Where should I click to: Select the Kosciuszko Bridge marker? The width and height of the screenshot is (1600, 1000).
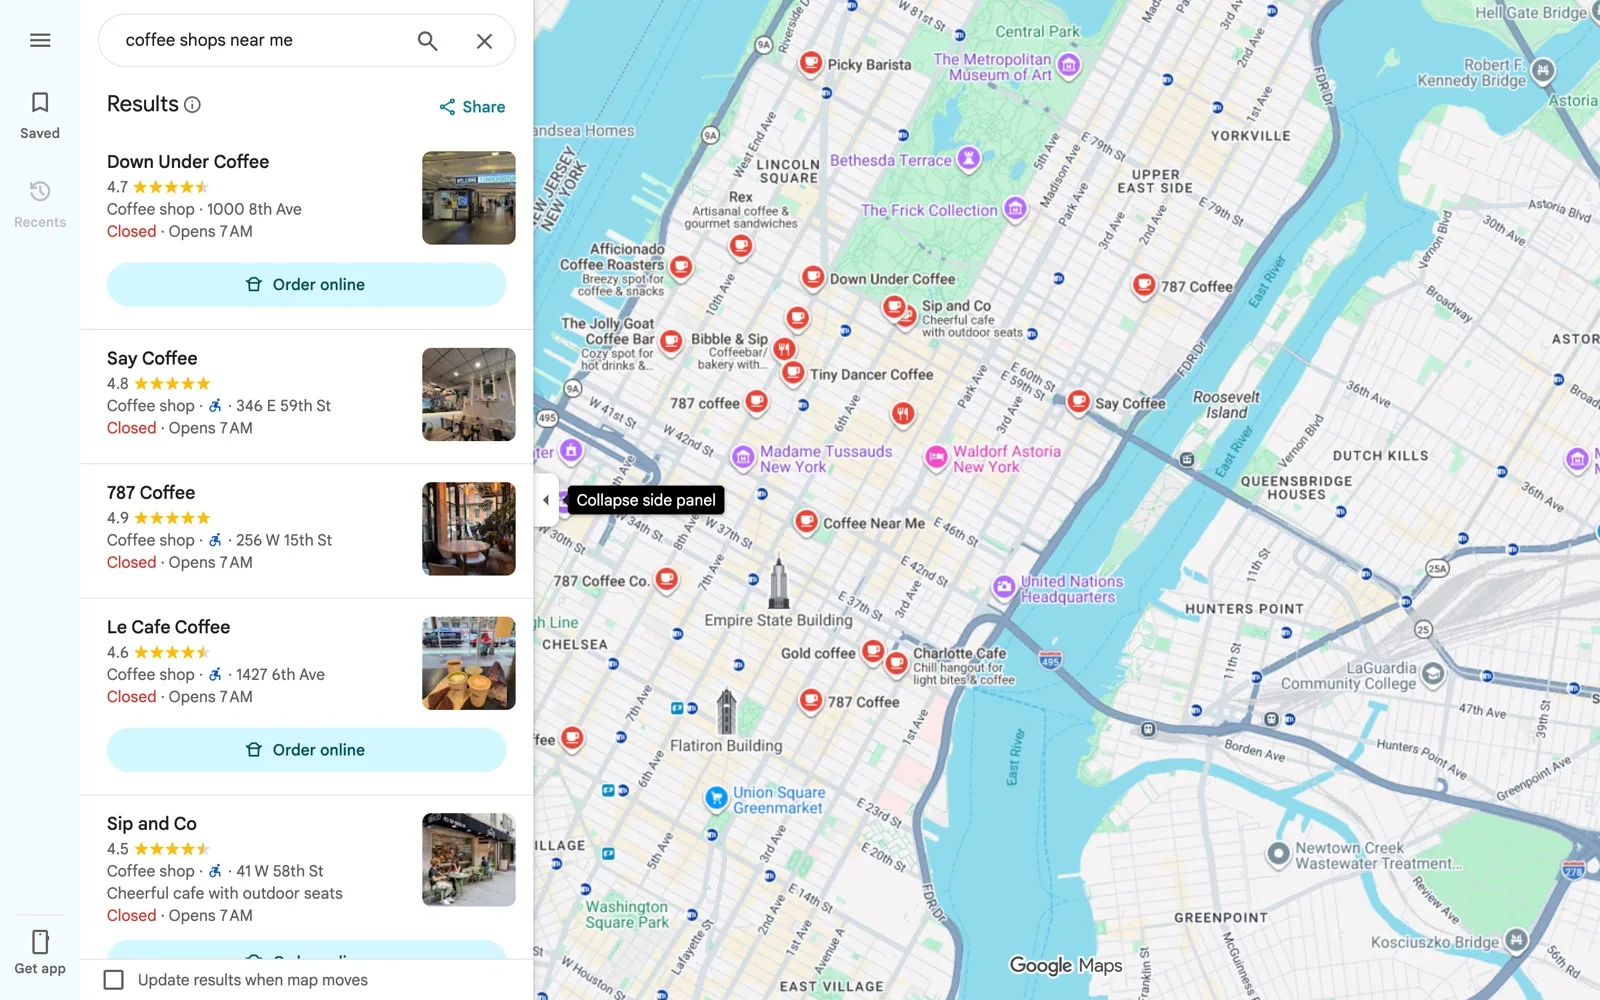point(1516,940)
